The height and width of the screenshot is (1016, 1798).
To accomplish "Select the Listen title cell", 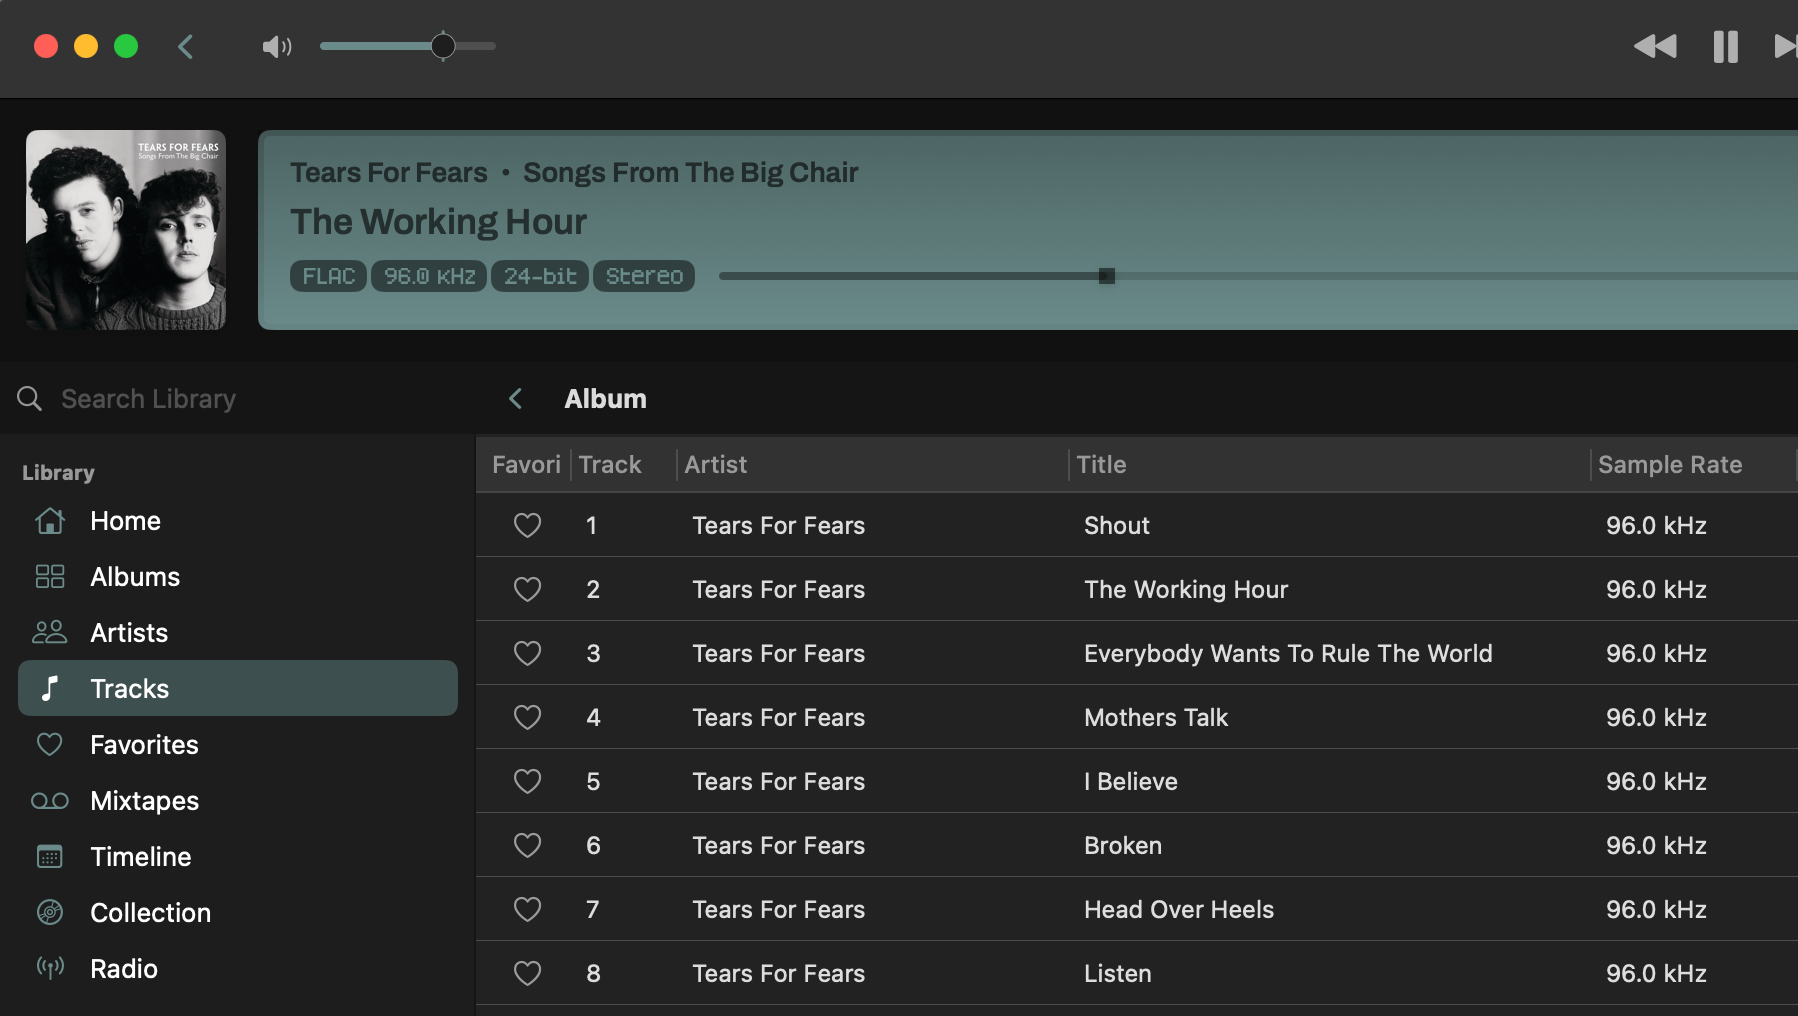I will click(x=1118, y=974).
